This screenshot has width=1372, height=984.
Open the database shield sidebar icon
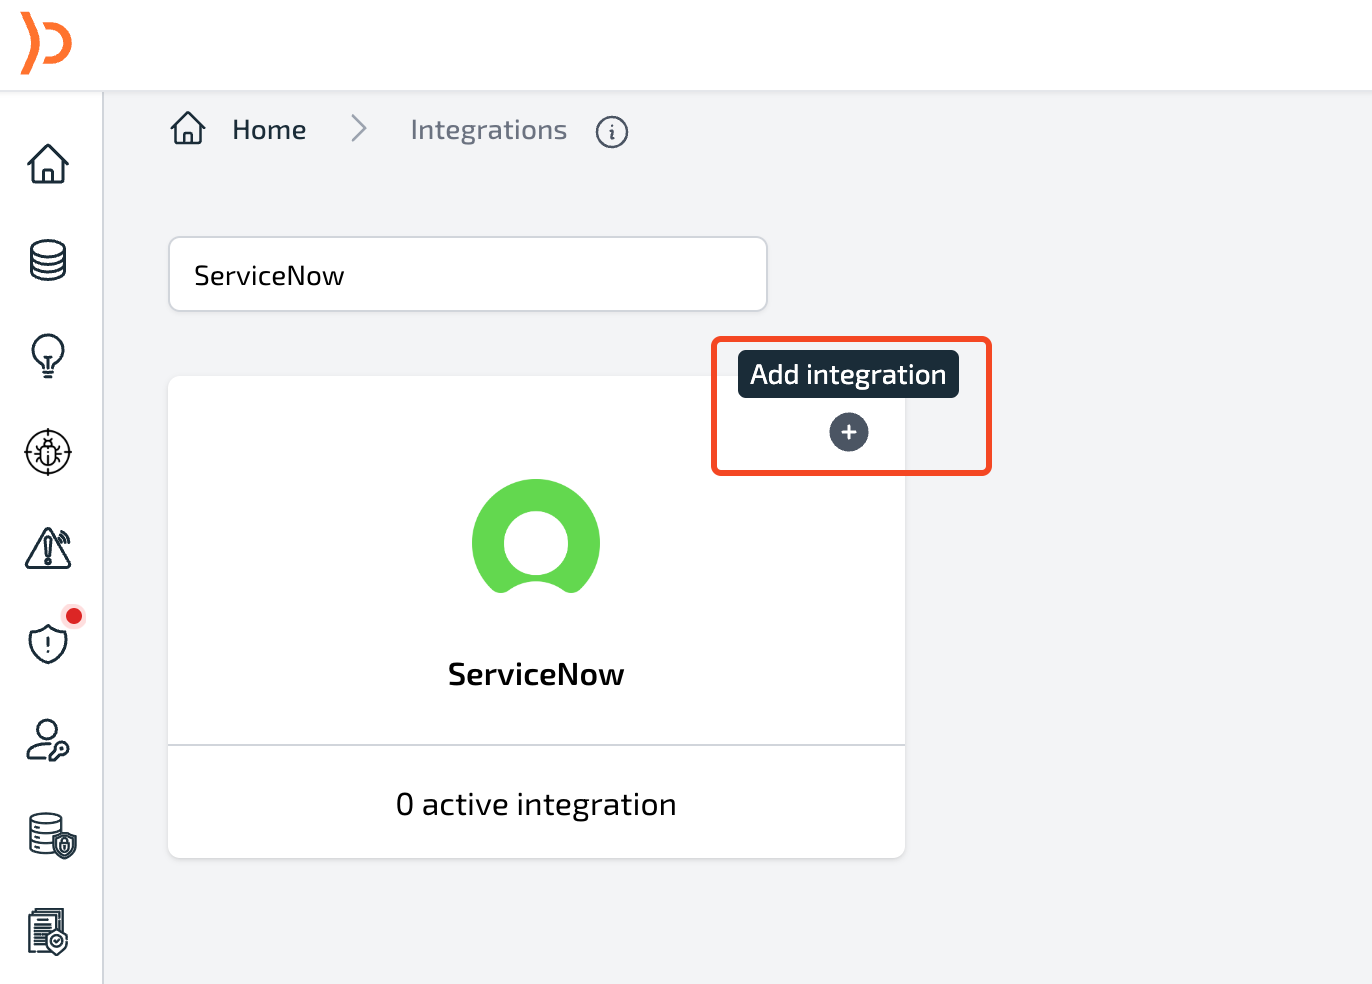(52, 836)
